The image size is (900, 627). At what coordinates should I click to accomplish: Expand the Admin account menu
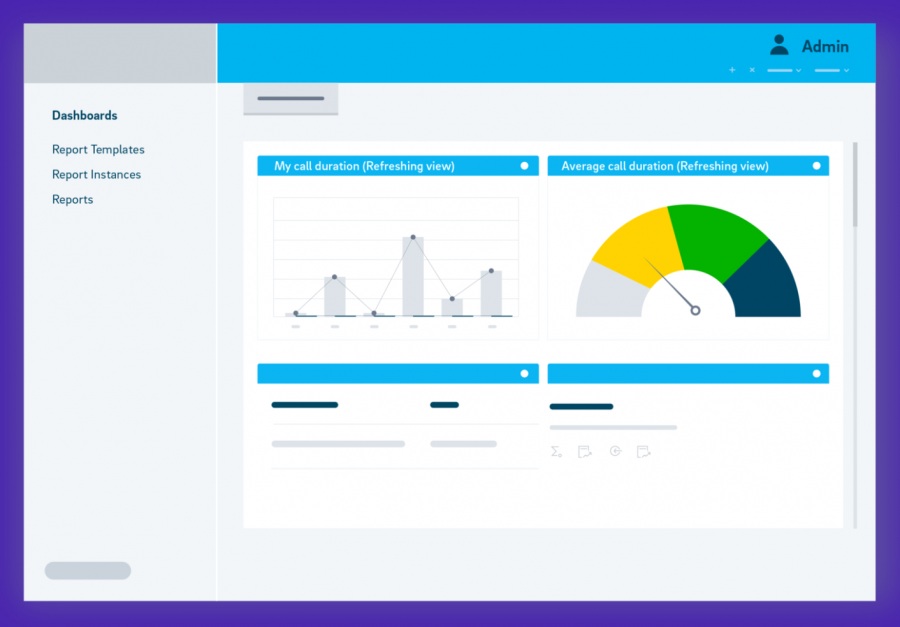point(825,46)
